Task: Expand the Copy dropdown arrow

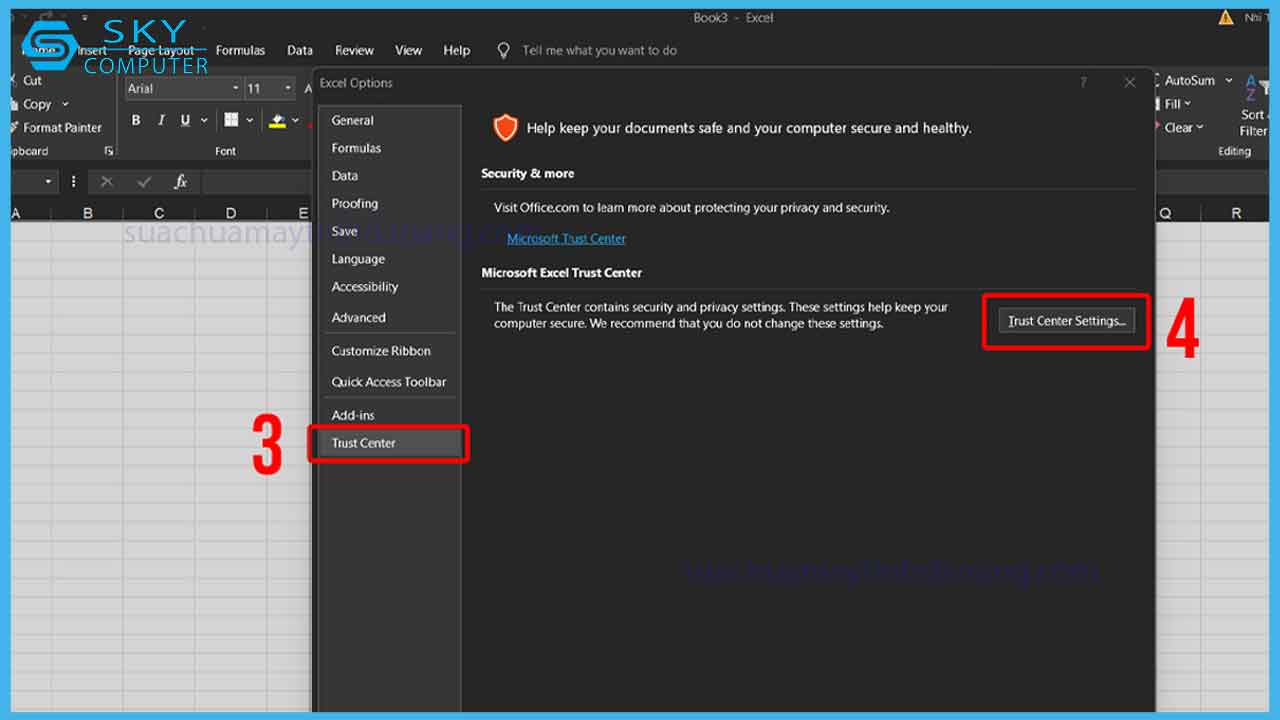Action: tap(66, 104)
